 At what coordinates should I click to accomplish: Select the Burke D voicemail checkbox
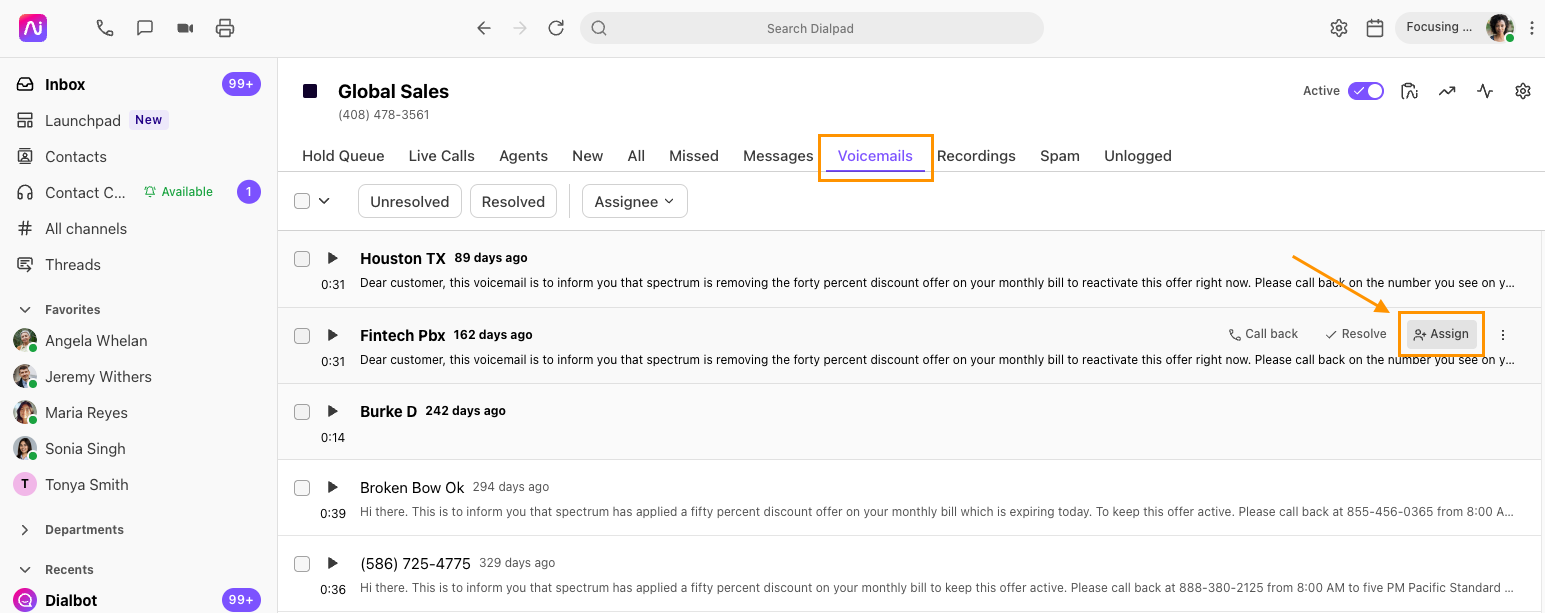coord(302,412)
